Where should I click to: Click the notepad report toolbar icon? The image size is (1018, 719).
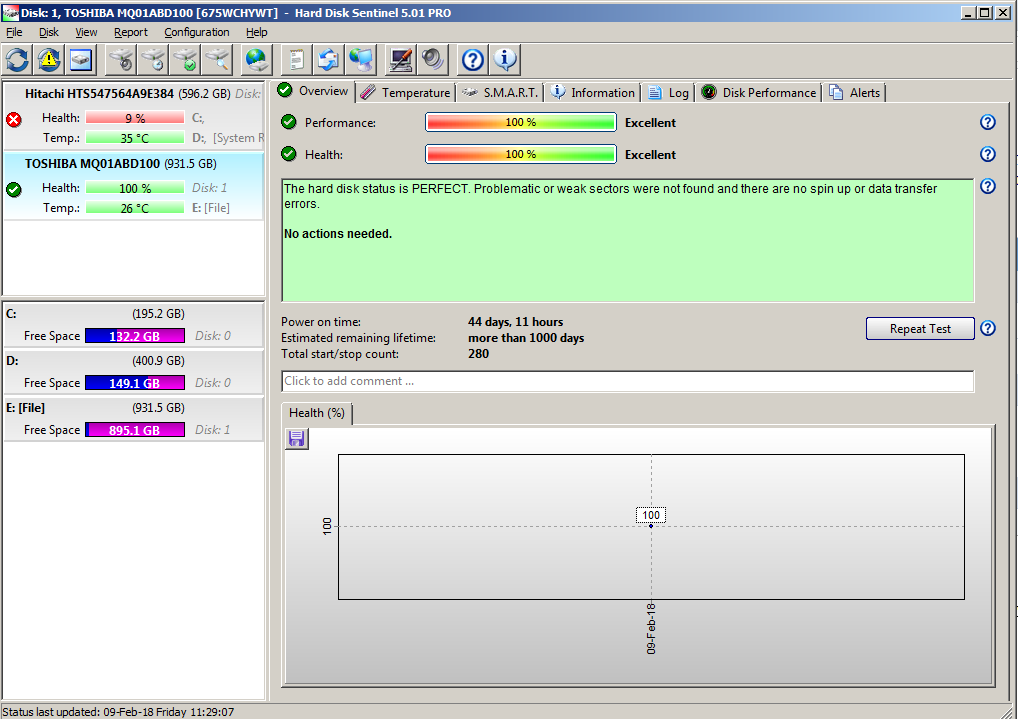pos(296,60)
